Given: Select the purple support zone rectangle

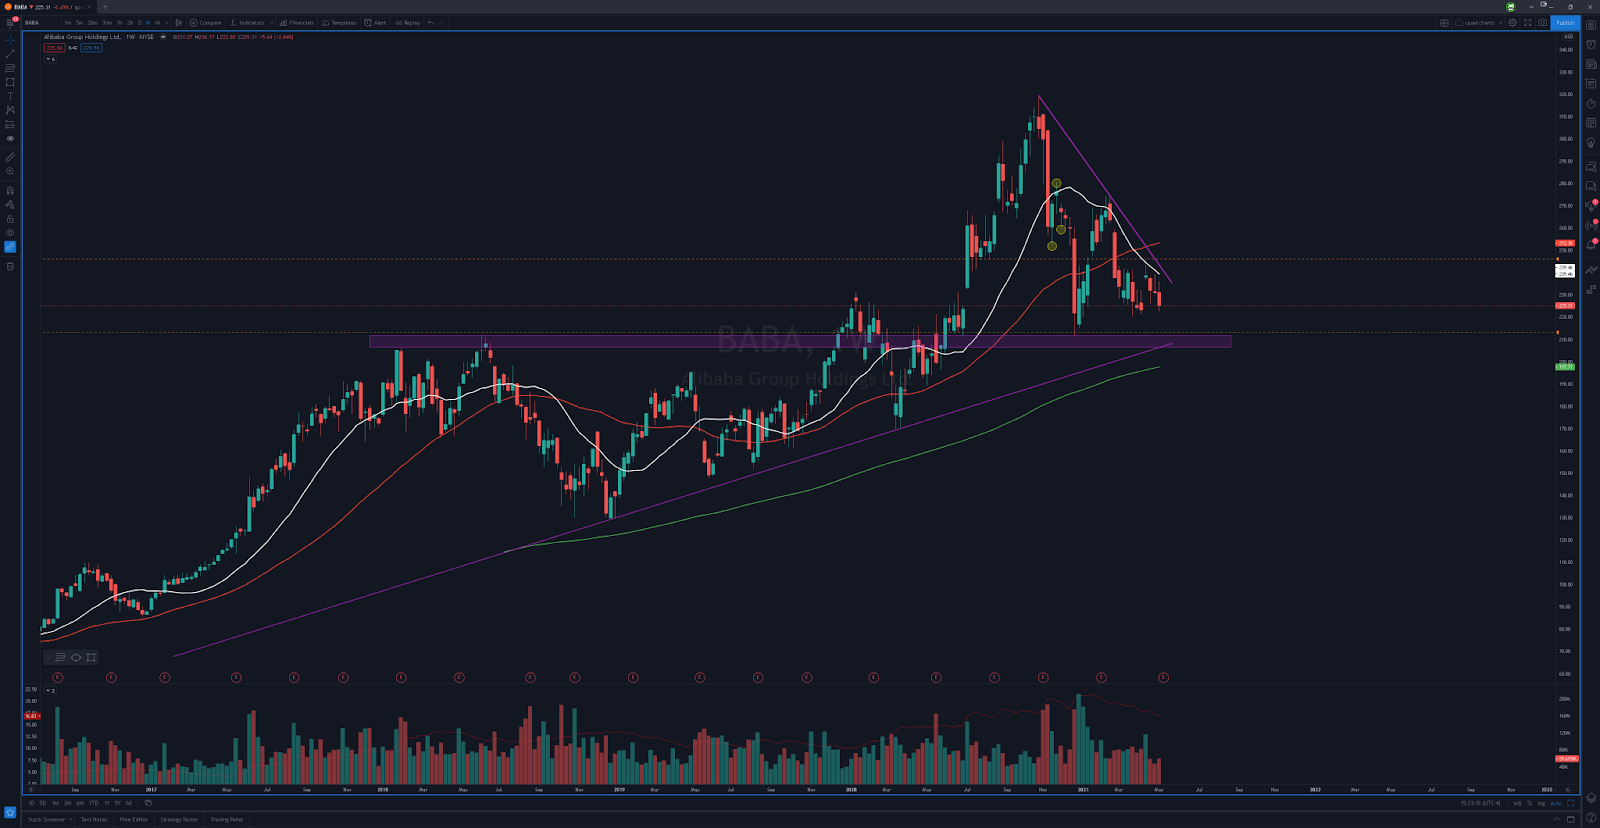Looking at the screenshot, I should pyautogui.click(x=800, y=341).
